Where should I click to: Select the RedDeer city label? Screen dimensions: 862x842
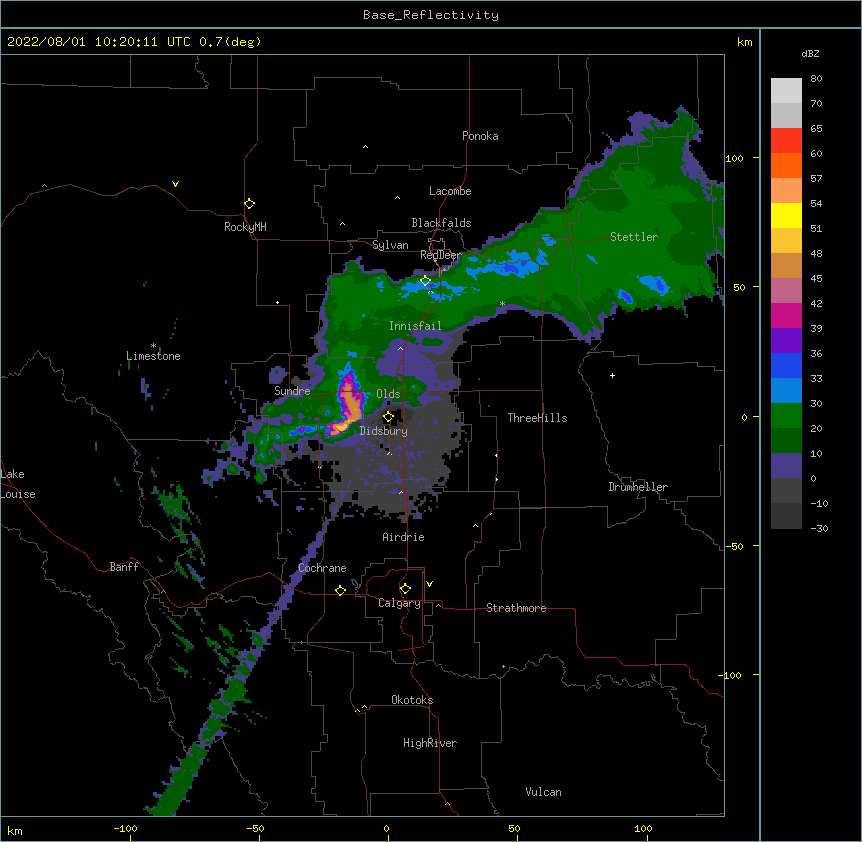coord(440,255)
